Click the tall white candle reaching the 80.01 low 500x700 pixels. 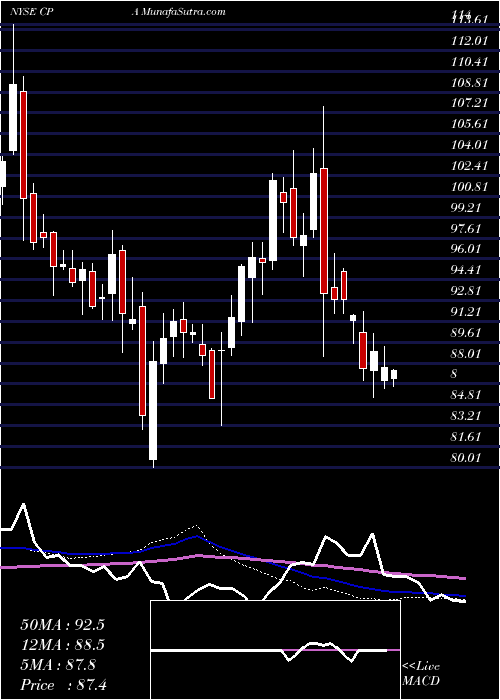coord(153,410)
